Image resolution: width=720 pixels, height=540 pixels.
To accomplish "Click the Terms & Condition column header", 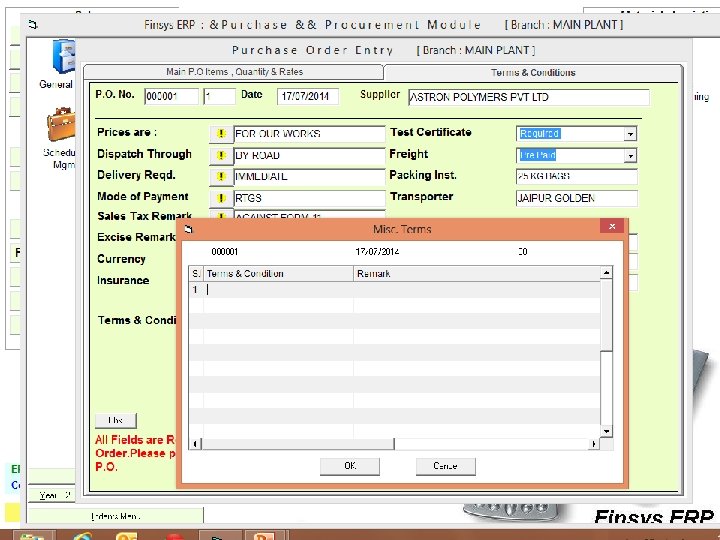I will pyautogui.click(x=278, y=274).
